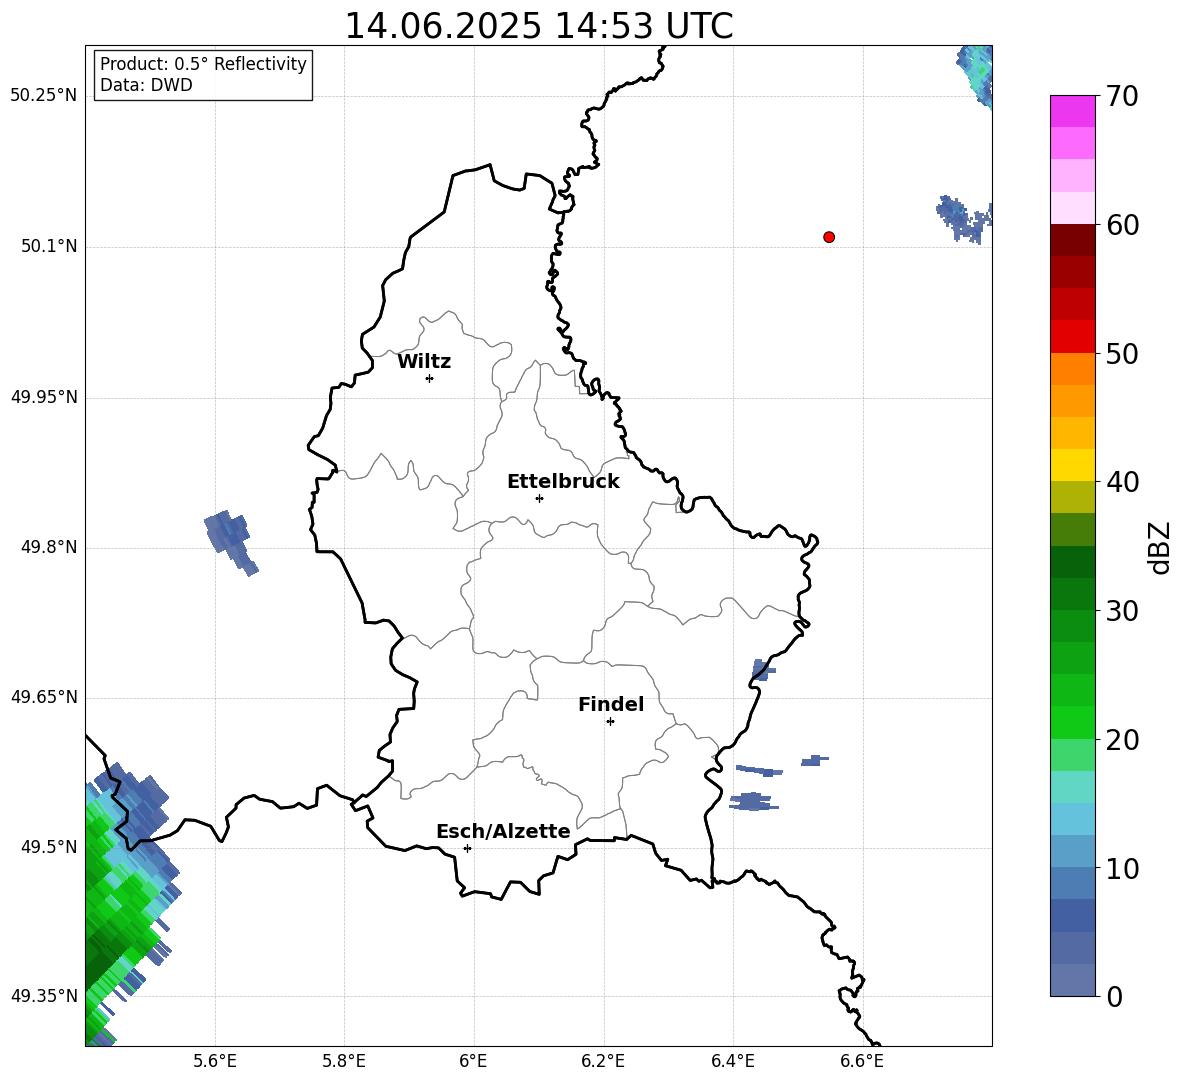Click the darkest green colorbar band below 35 dBZ
1184x1081 pixels.
[1072, 562]
